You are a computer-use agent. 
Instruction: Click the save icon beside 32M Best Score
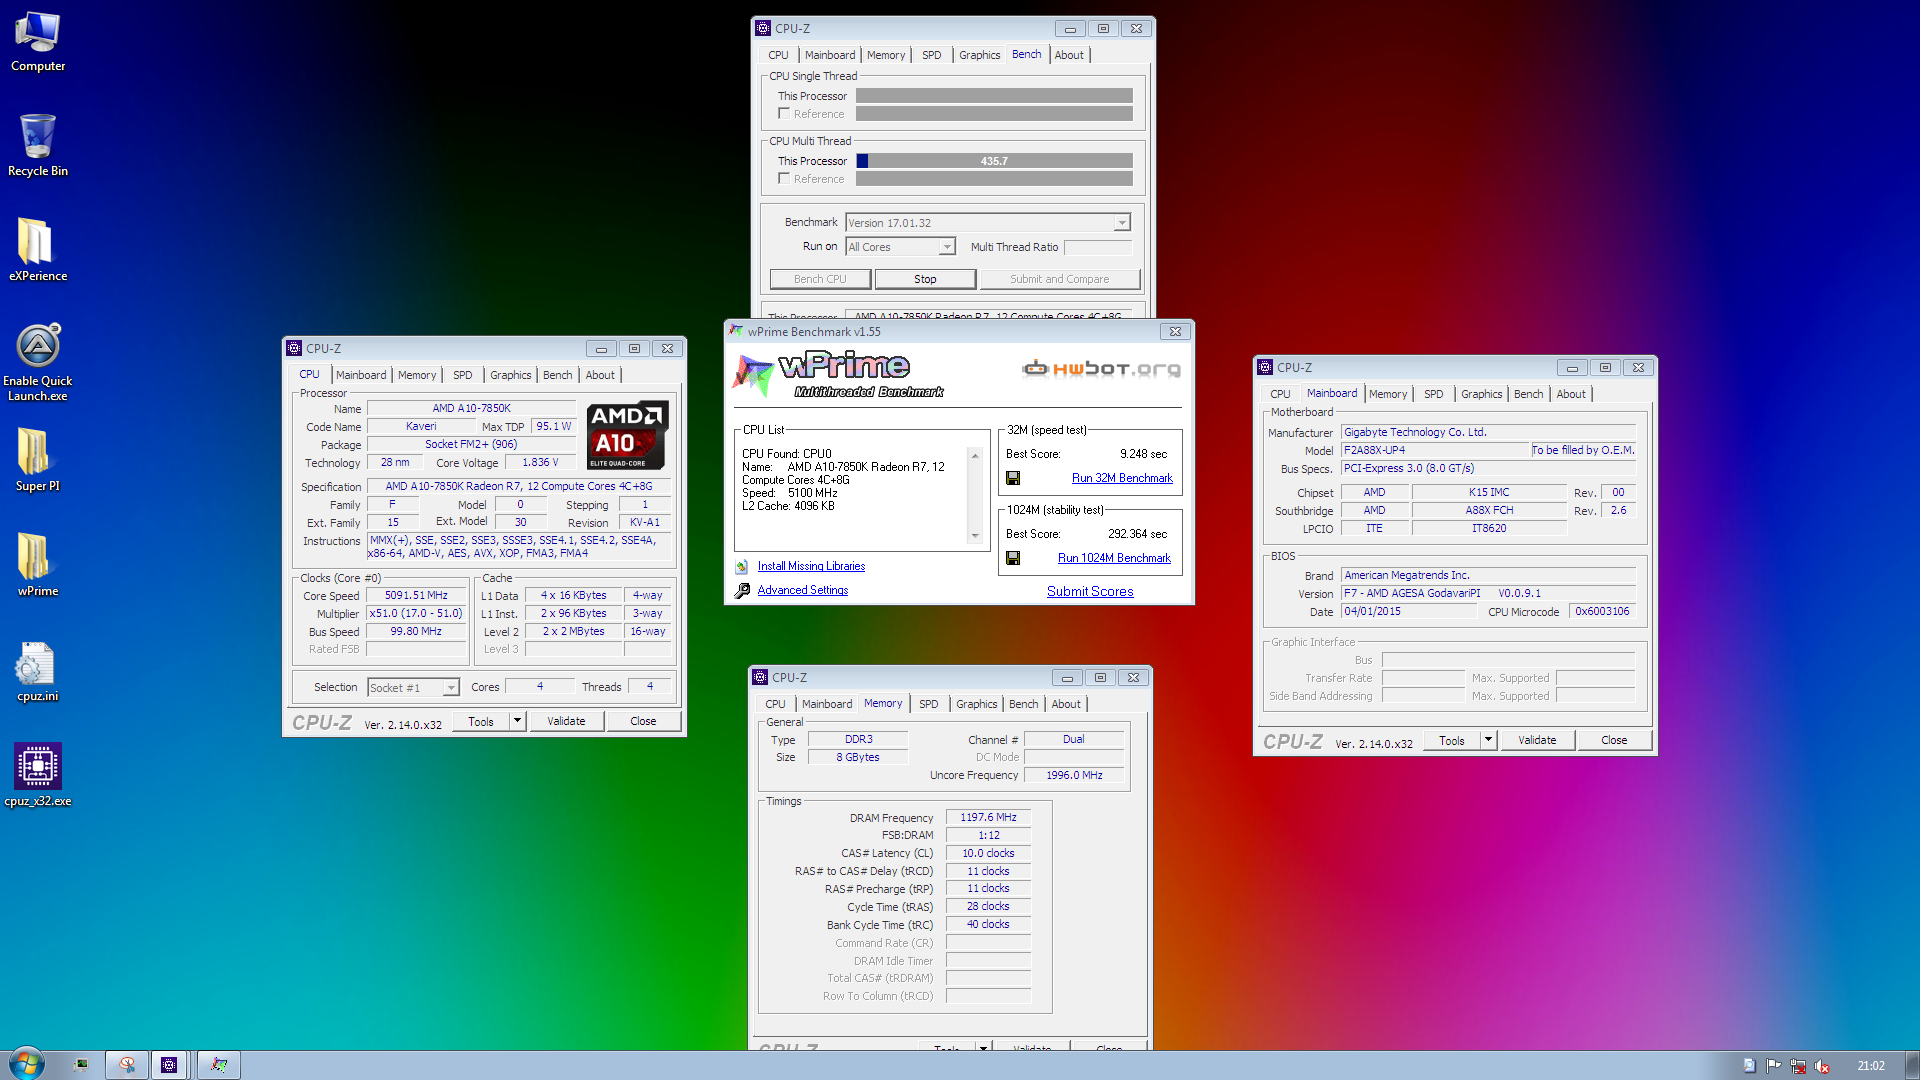1013,478
